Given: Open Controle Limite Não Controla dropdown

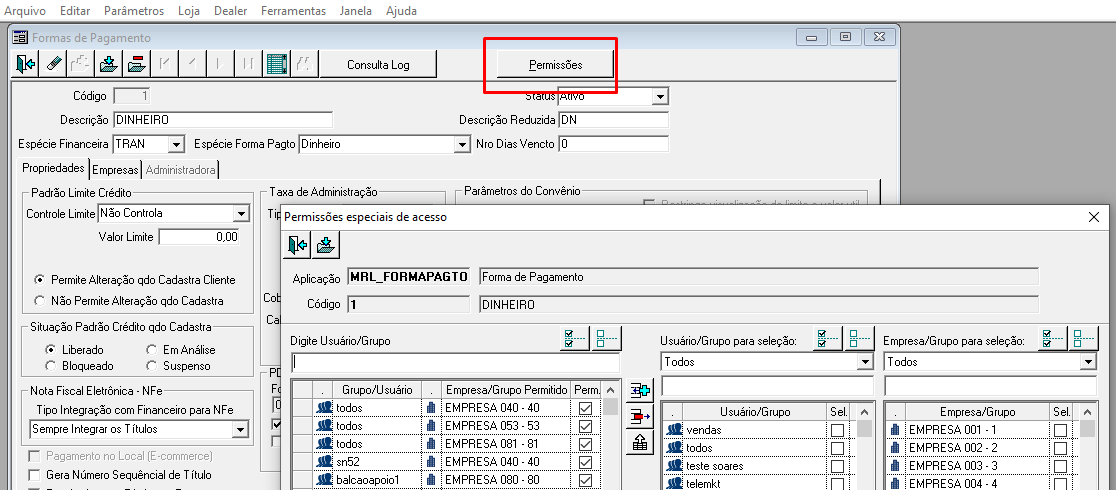Looking at the screenshot, I should [x=241, y=213].
